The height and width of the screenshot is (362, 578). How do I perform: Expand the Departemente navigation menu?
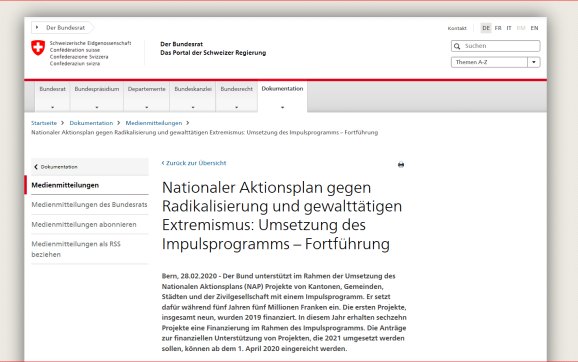pos(147,97)
